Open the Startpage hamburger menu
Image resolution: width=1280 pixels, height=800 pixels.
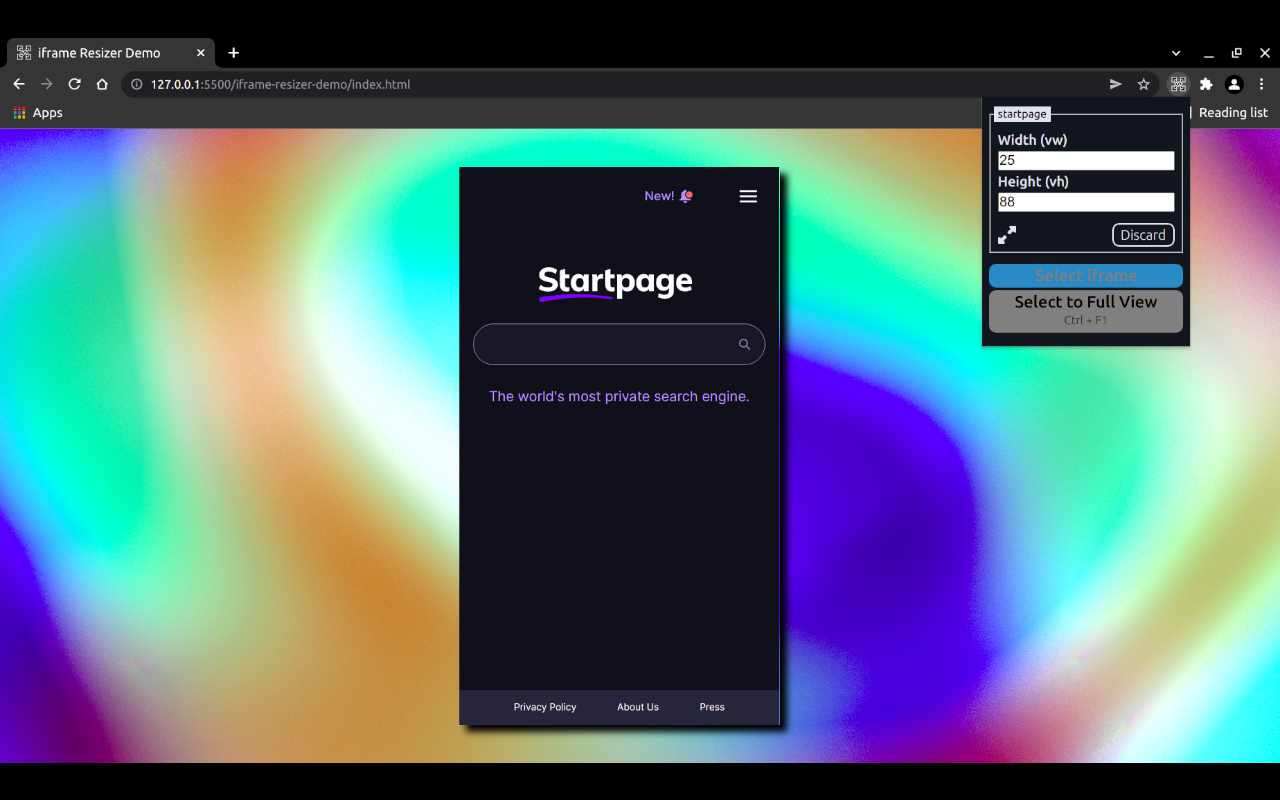[x=748, y=196]
